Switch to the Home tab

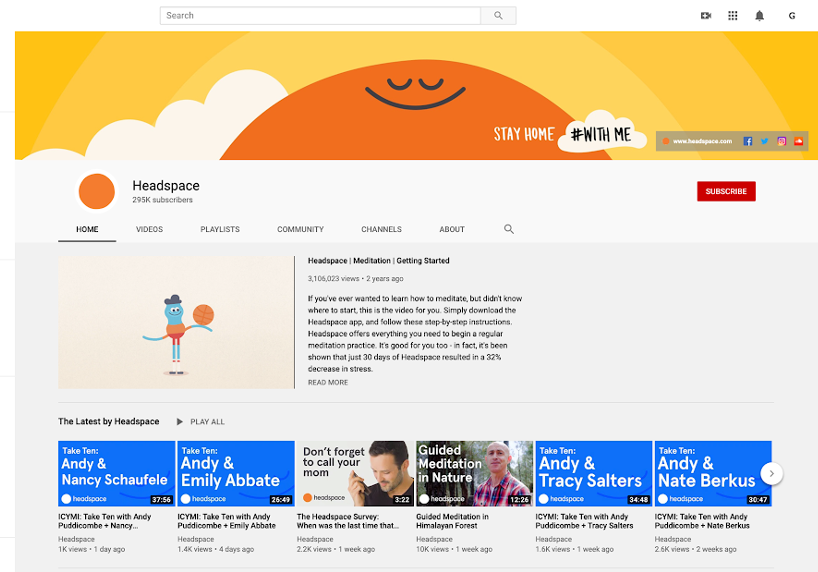click(87, 229)
